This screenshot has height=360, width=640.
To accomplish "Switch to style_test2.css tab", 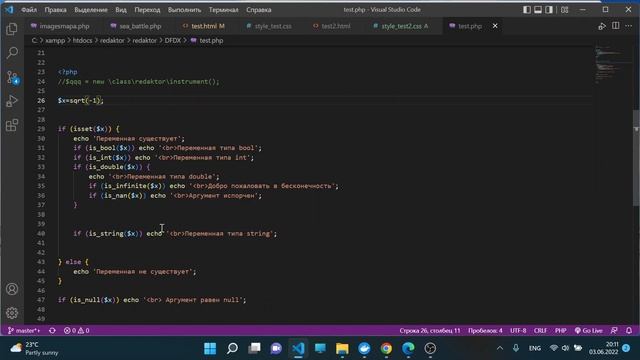I will (401, 26).
